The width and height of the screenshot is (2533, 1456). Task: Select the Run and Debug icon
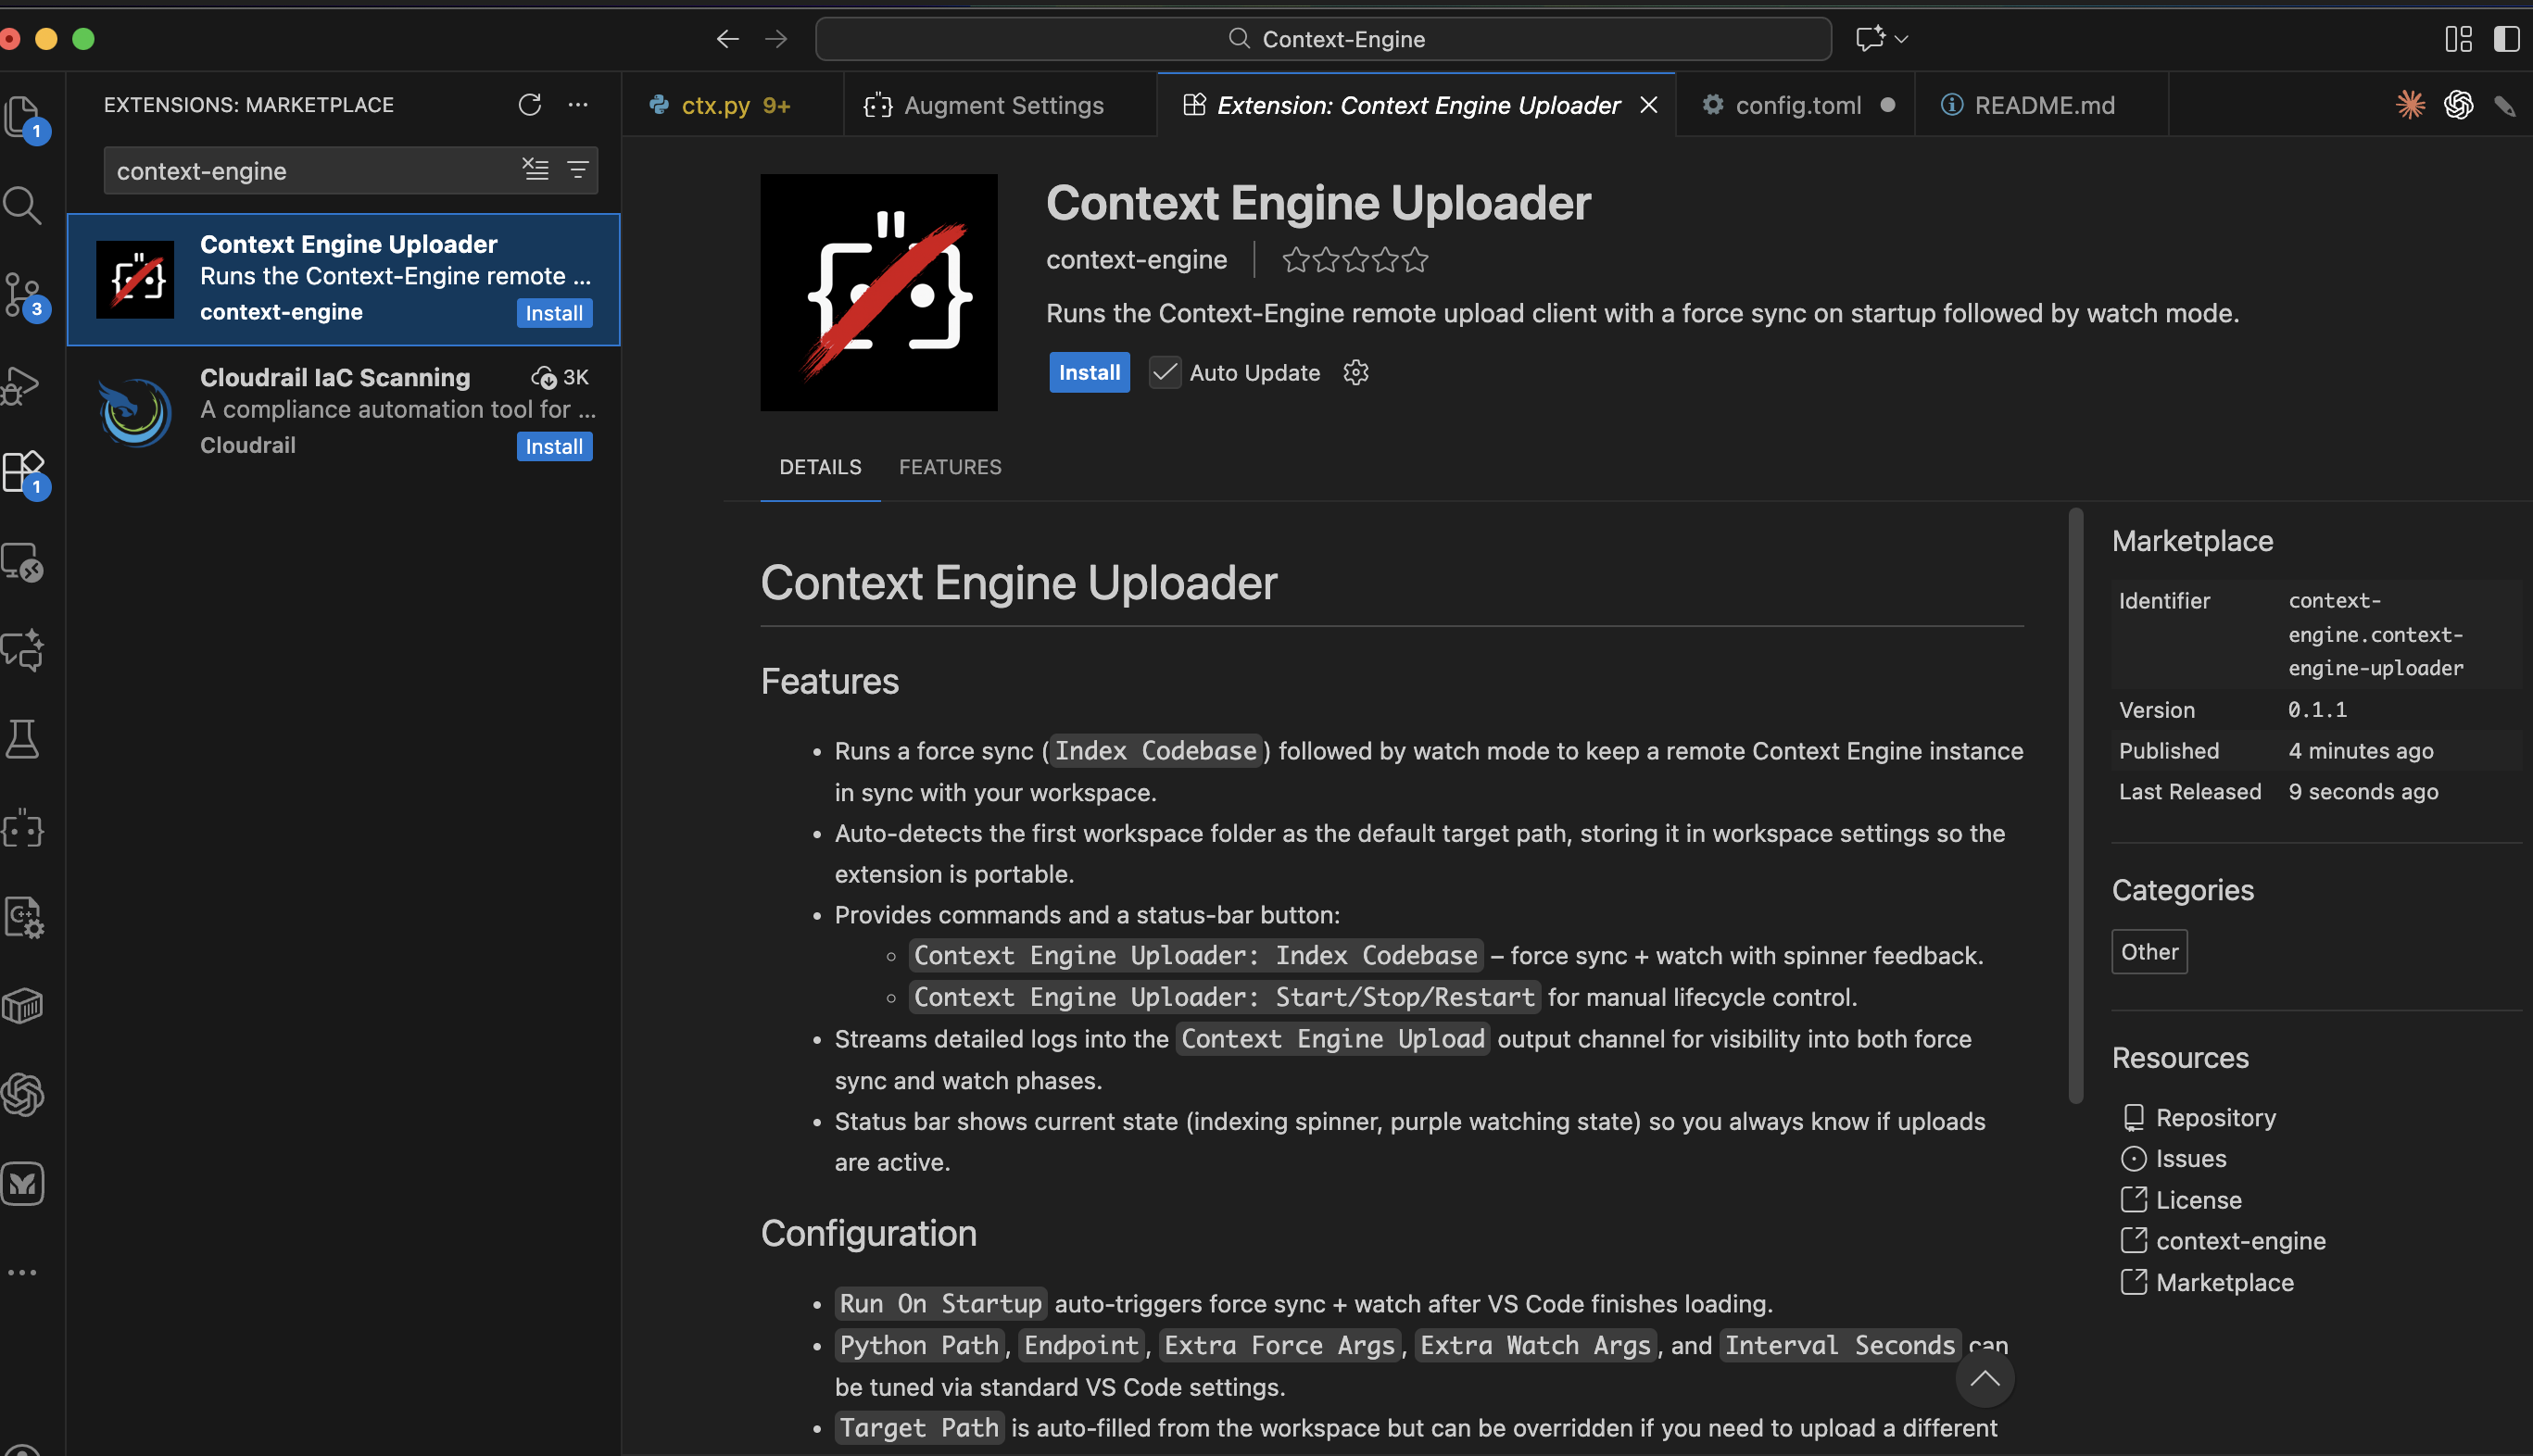pyautogui.click(x=24, y=385)
